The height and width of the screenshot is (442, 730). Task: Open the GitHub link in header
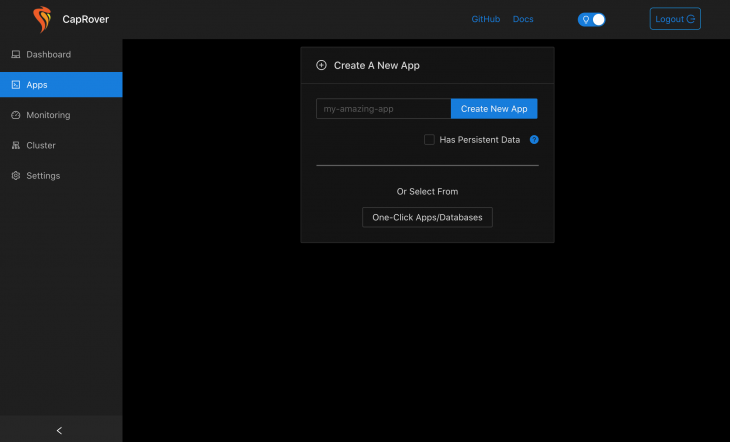[x=485, y=19]
